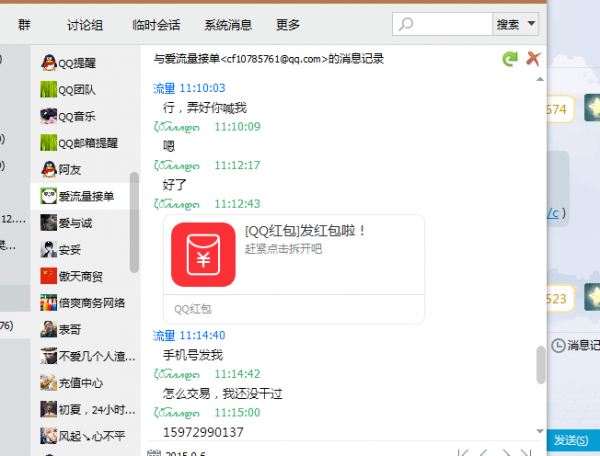
Task: Select QQ提醒 penguin avatar contact
Action: click(49, 63)
